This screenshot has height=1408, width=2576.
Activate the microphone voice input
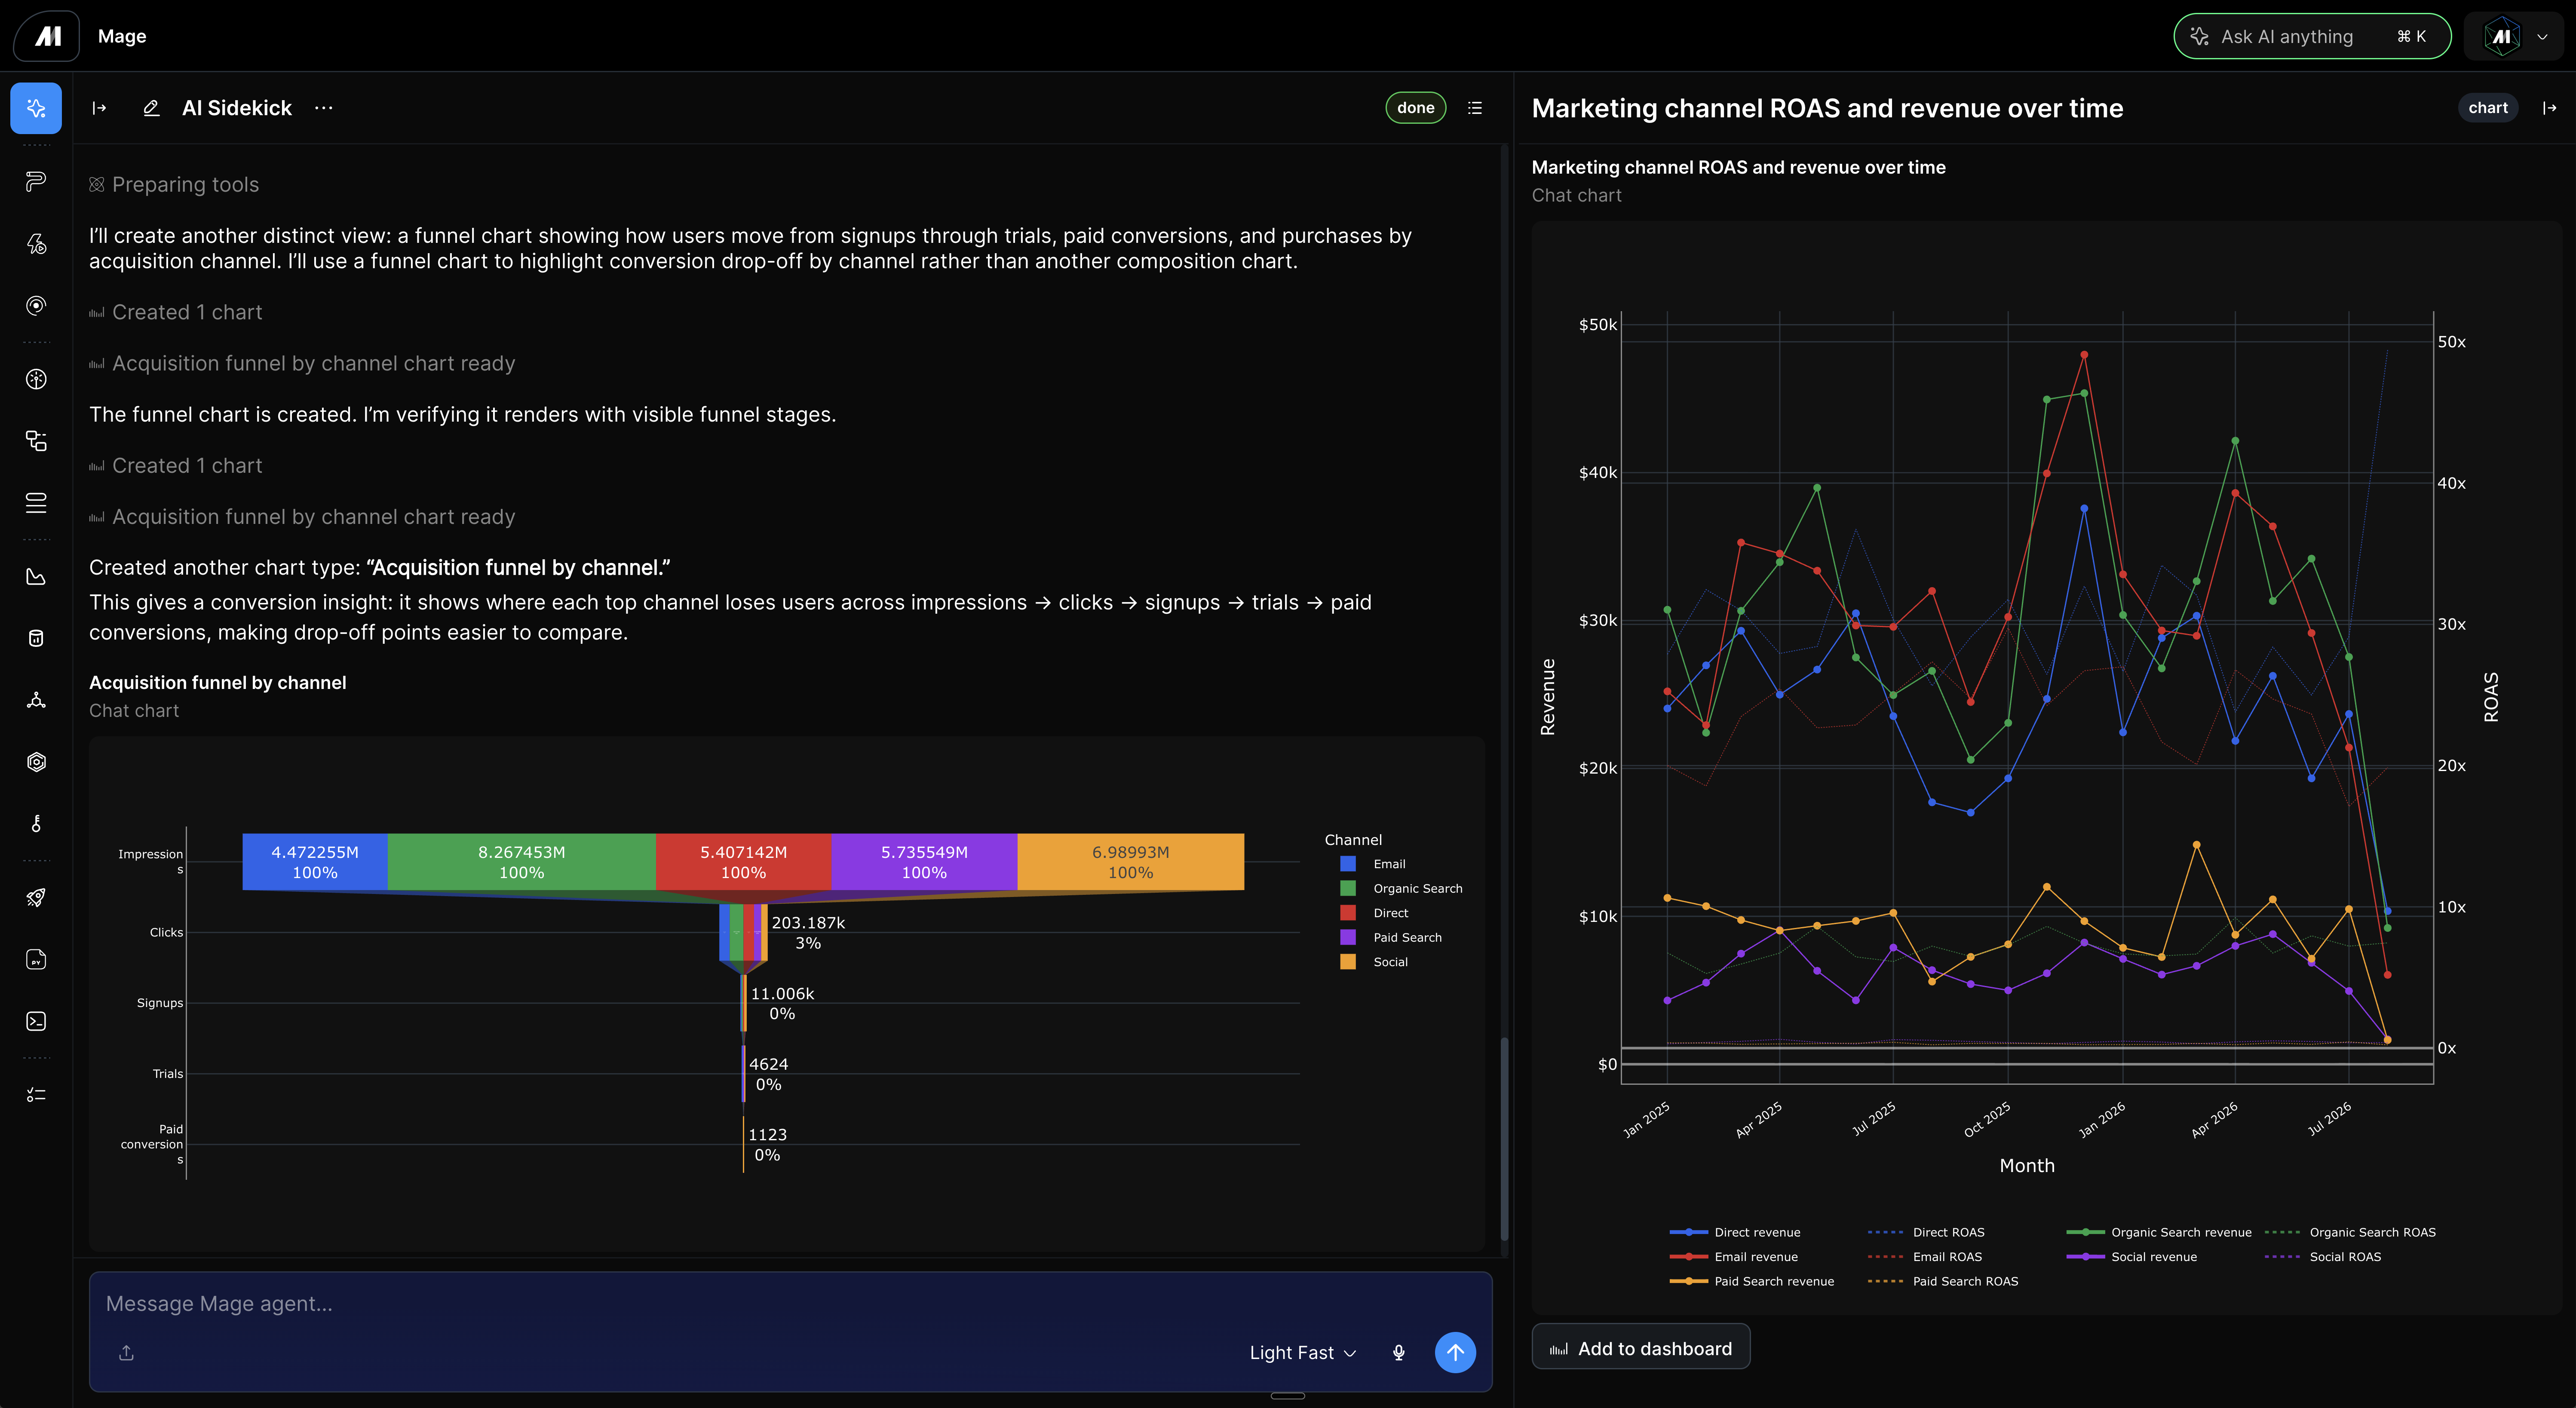[x=1399, y=1353]
